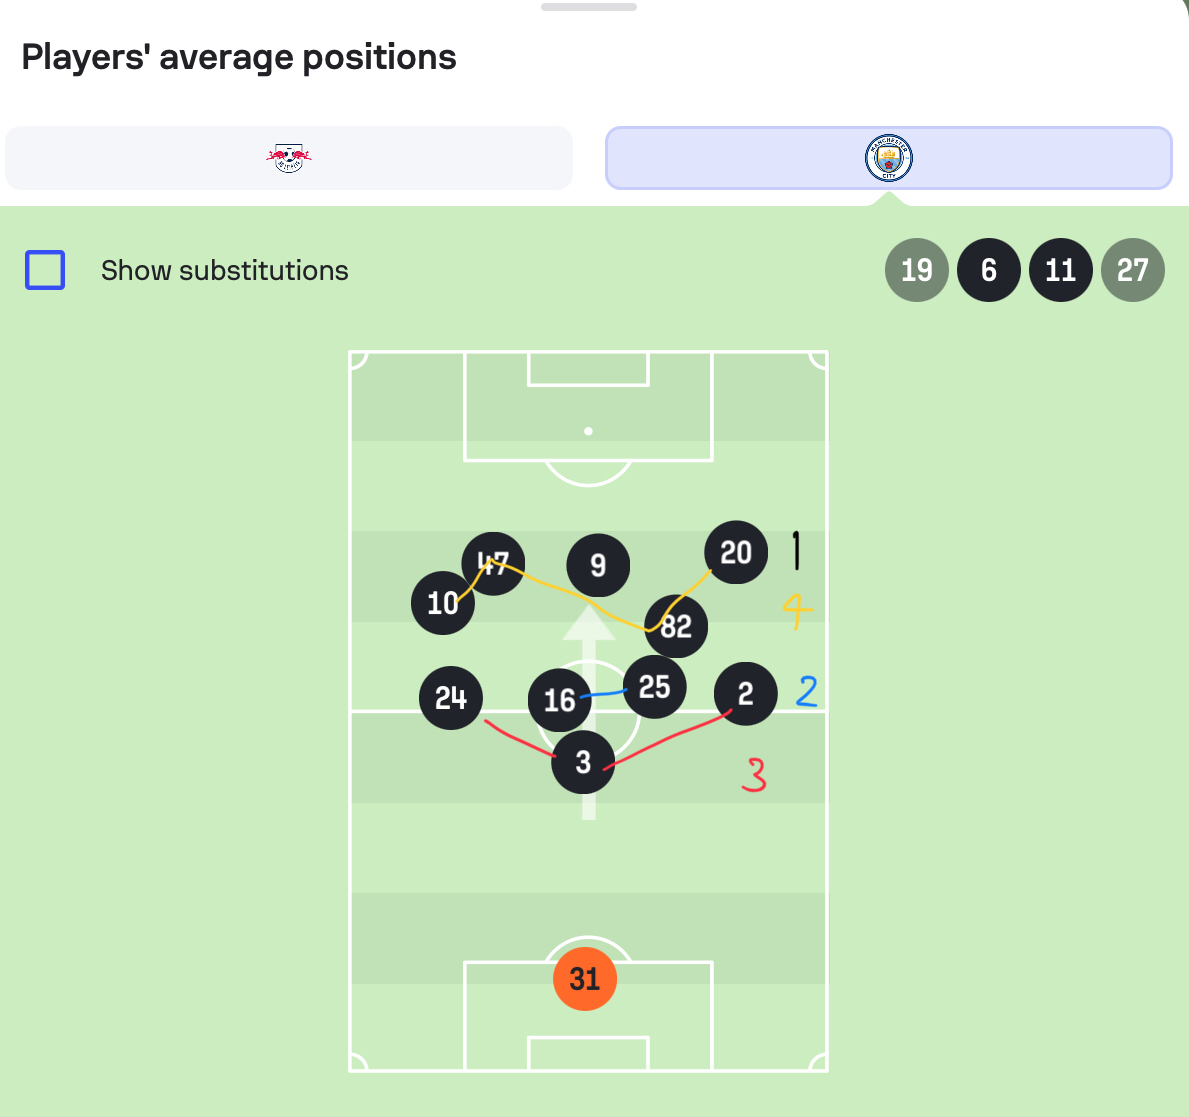Click substitute player badge 27

[x=1133, y=270]
